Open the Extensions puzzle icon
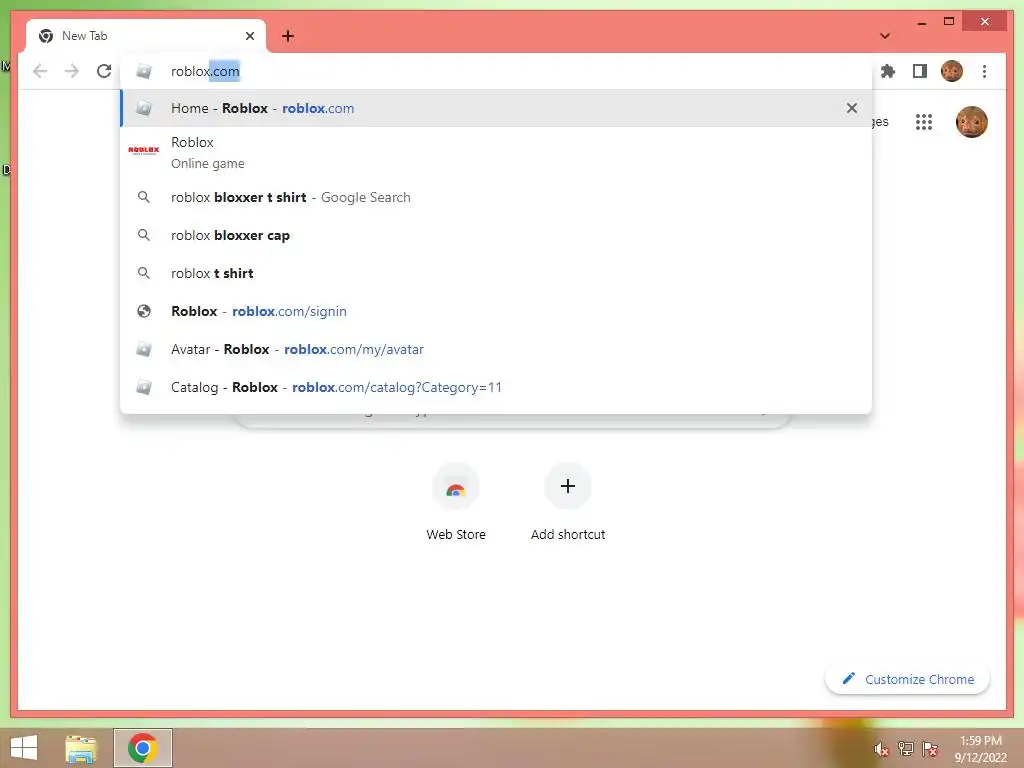 (x=888, y=71)
